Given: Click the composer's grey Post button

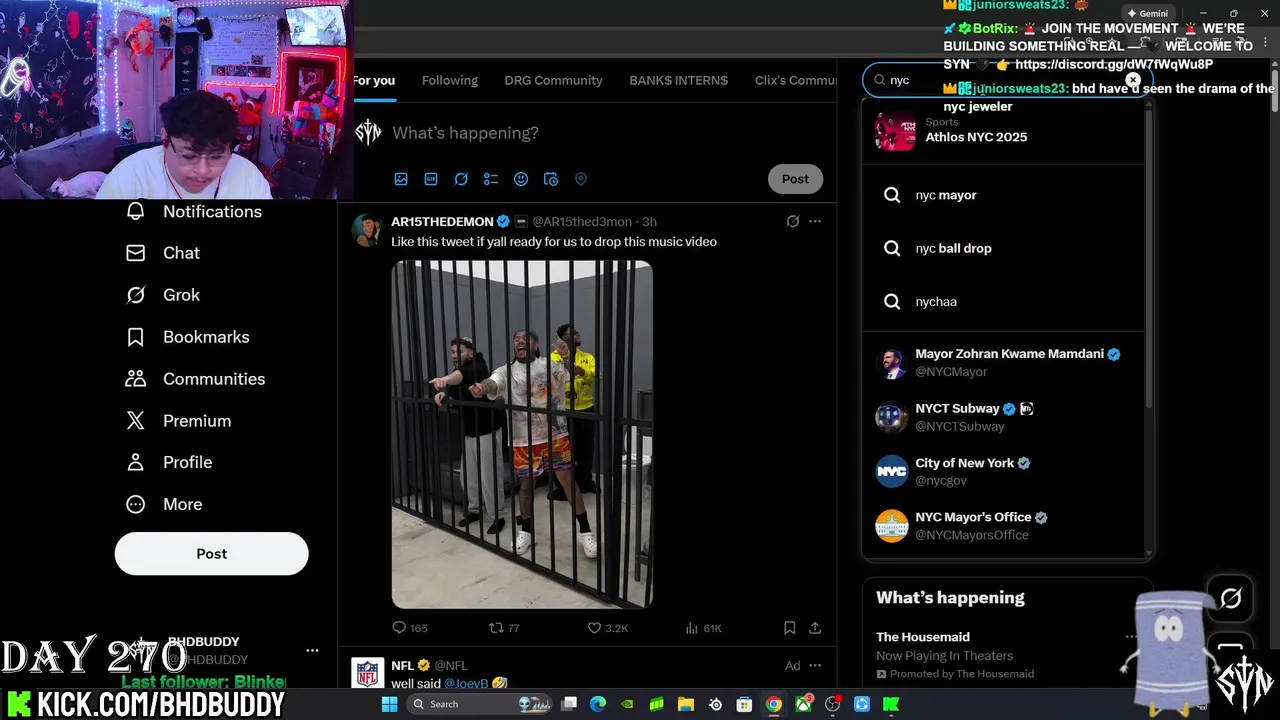Looking at the screenshot, I should (x=795, y=179).
